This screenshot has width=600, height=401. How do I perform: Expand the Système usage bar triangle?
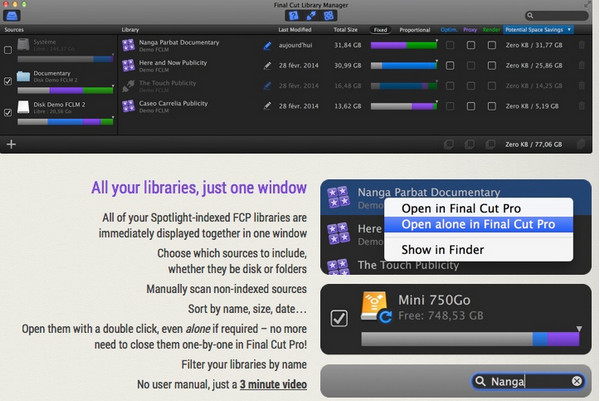pyautogui.click(x=112, y=55)
